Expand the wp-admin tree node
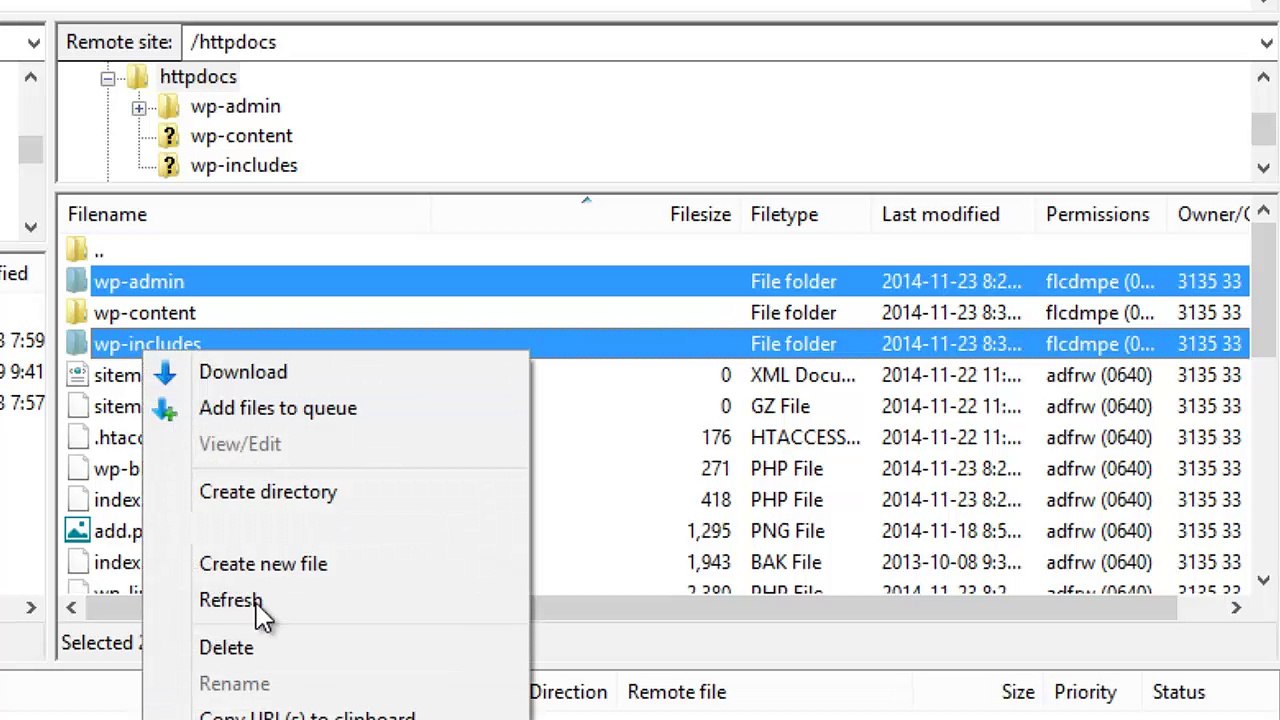The image size is (1280, 720). (139, 107)
